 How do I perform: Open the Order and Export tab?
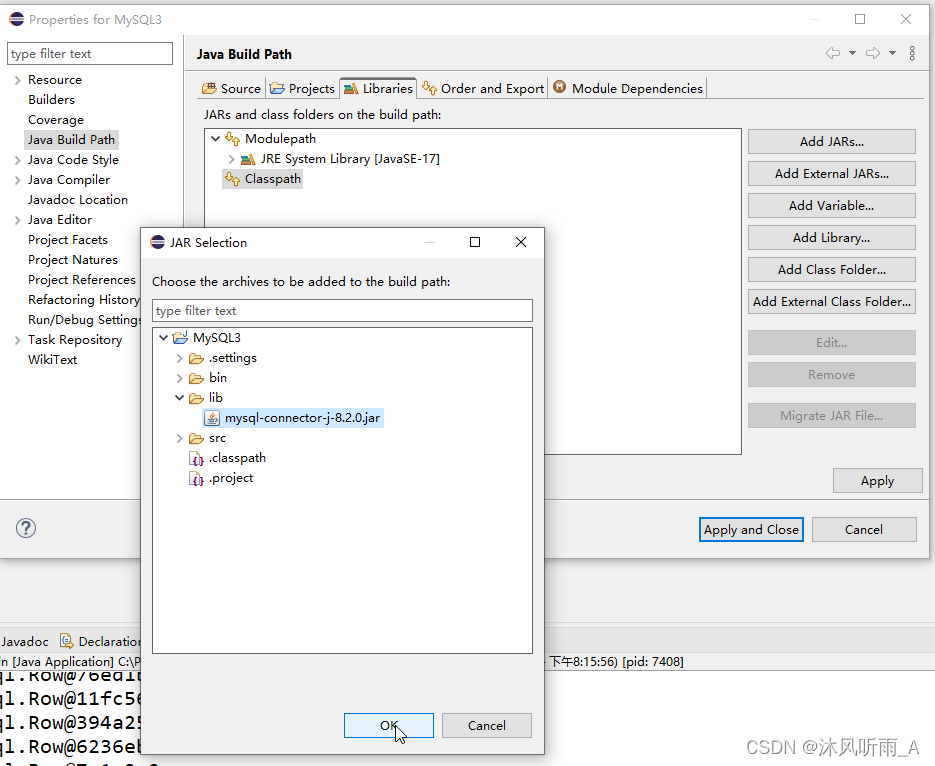483,88
